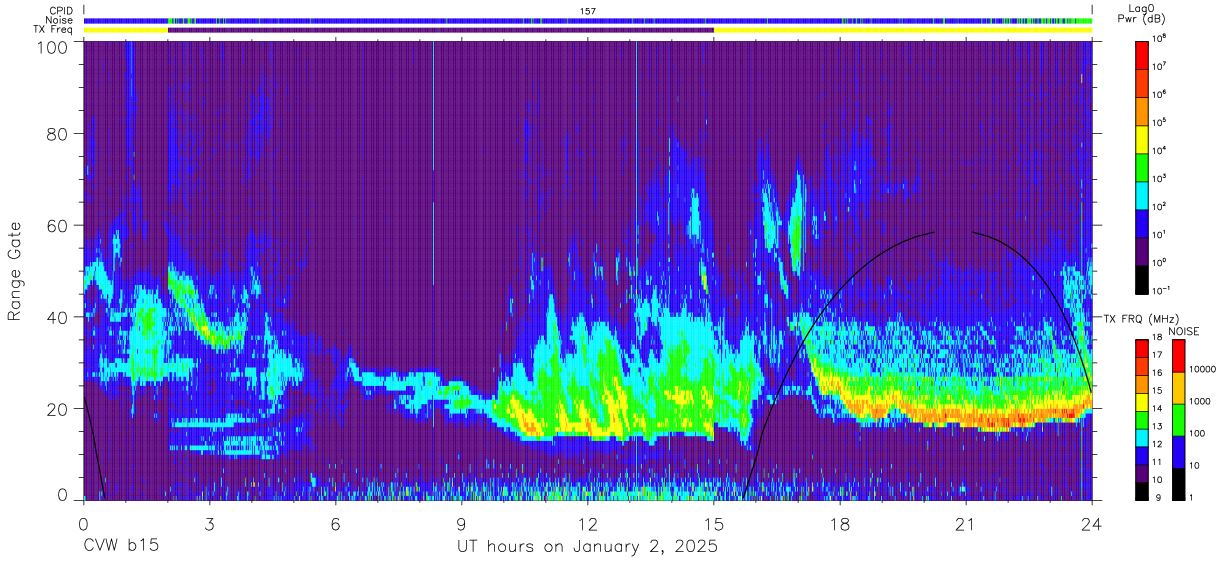
Task: Click the TX Freq row label
Action: click(53, 29)
